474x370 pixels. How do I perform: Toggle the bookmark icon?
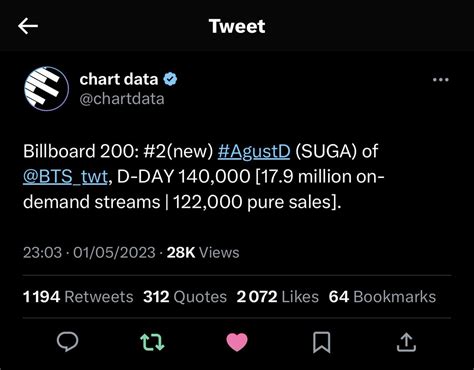coord(322,342)
